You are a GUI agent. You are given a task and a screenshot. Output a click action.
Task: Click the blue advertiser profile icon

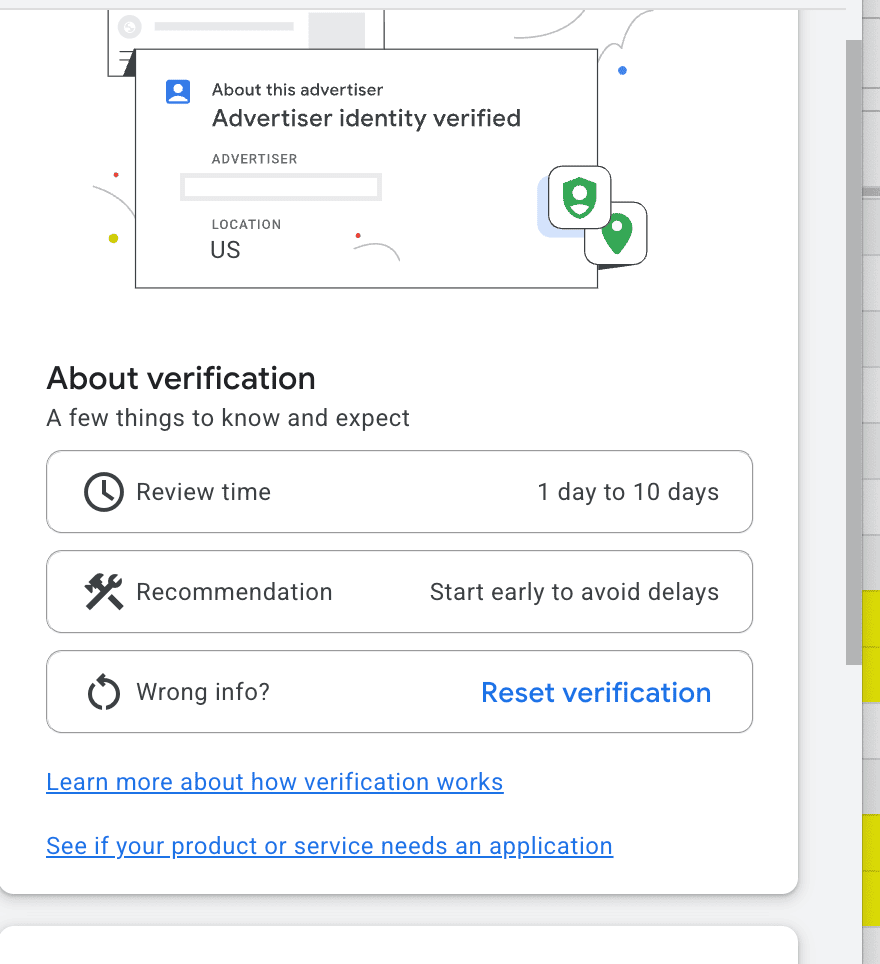tap(178, 92)
